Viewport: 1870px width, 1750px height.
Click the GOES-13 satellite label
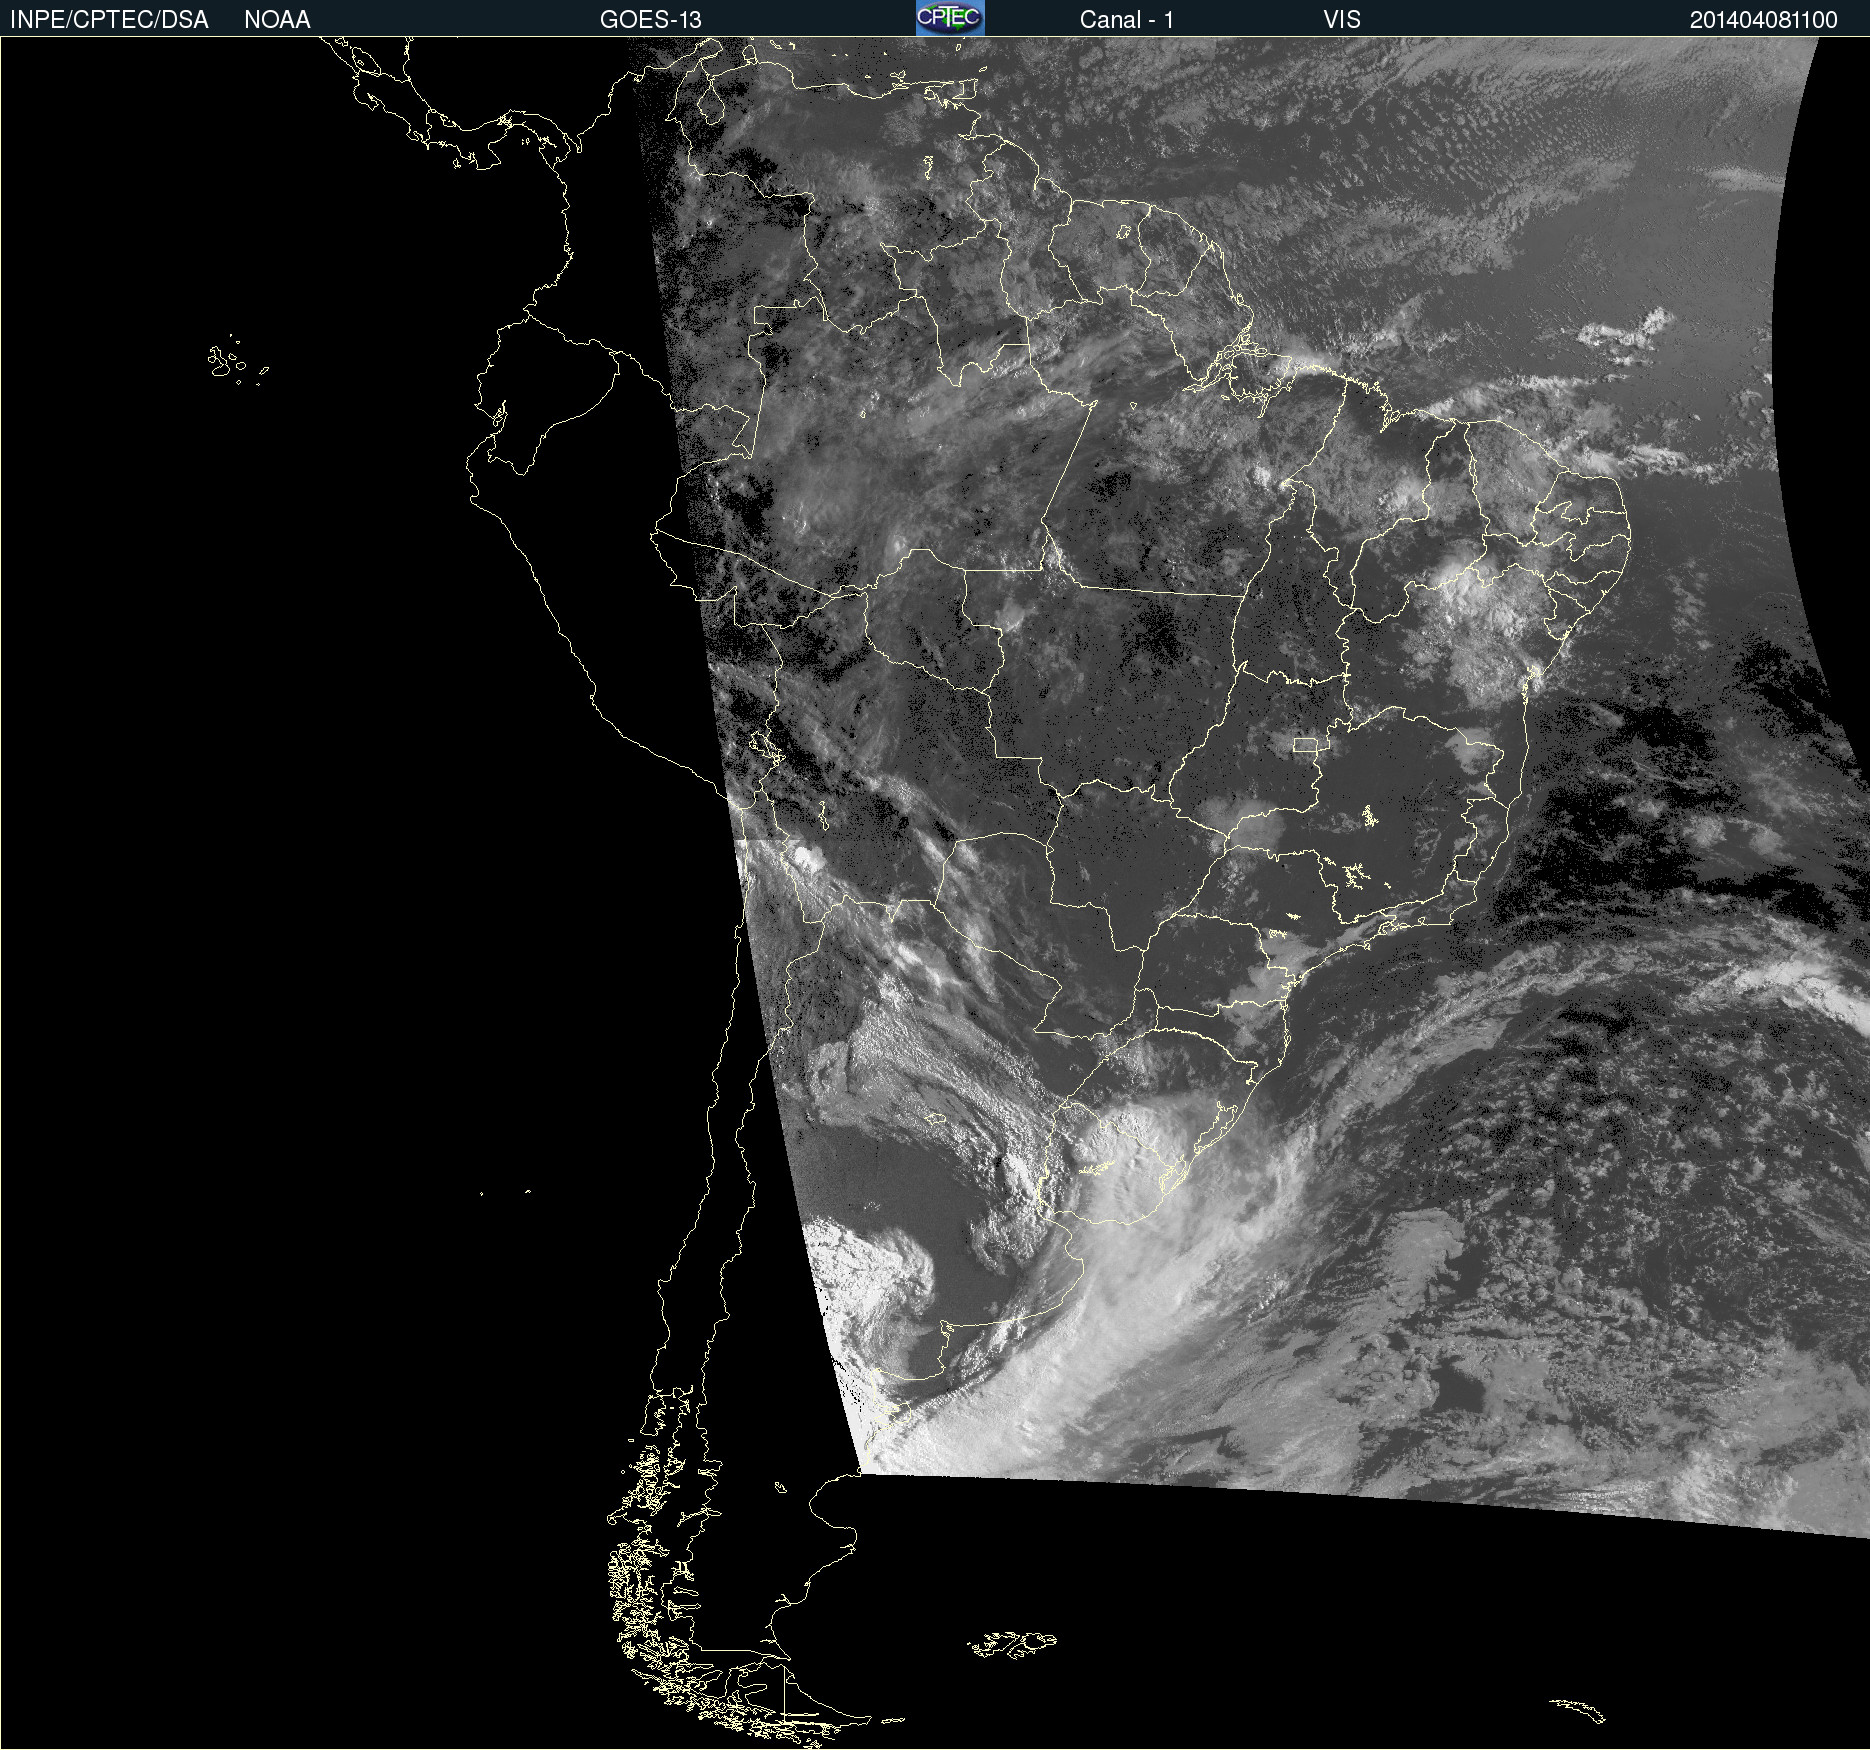tap(650, 20)
